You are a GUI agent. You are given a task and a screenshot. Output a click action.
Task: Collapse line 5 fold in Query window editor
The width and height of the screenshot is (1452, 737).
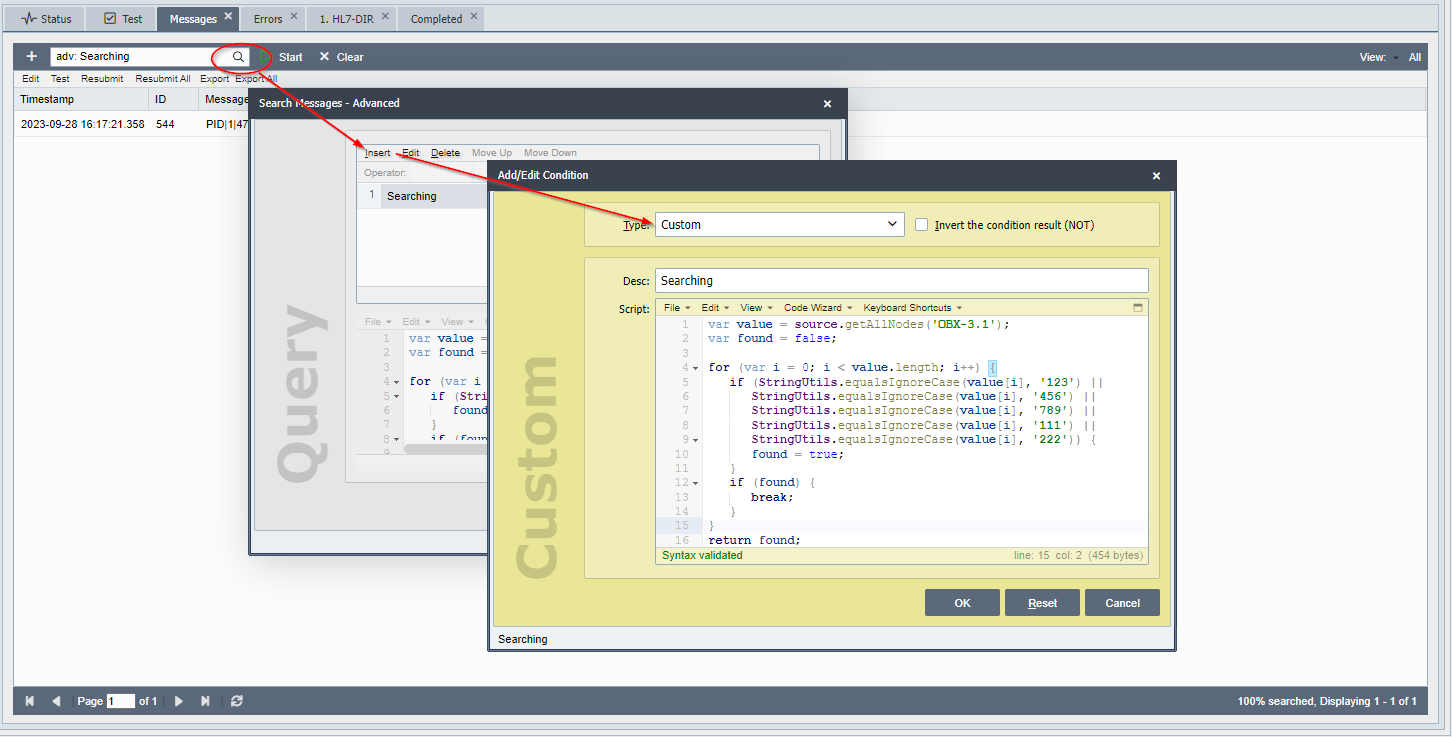coord(396,396)
